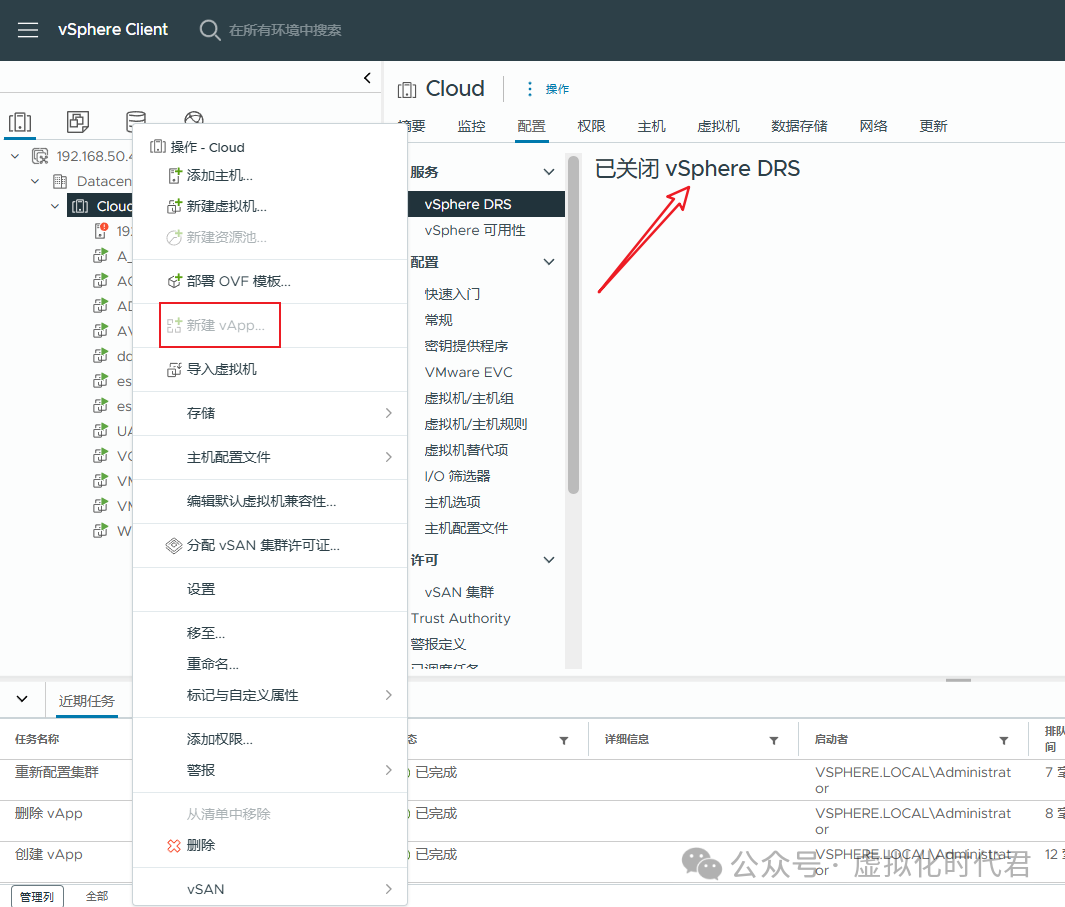1065x907 pixels.
Task: Collapse the left navigation pane arrow
Action: 367,78
